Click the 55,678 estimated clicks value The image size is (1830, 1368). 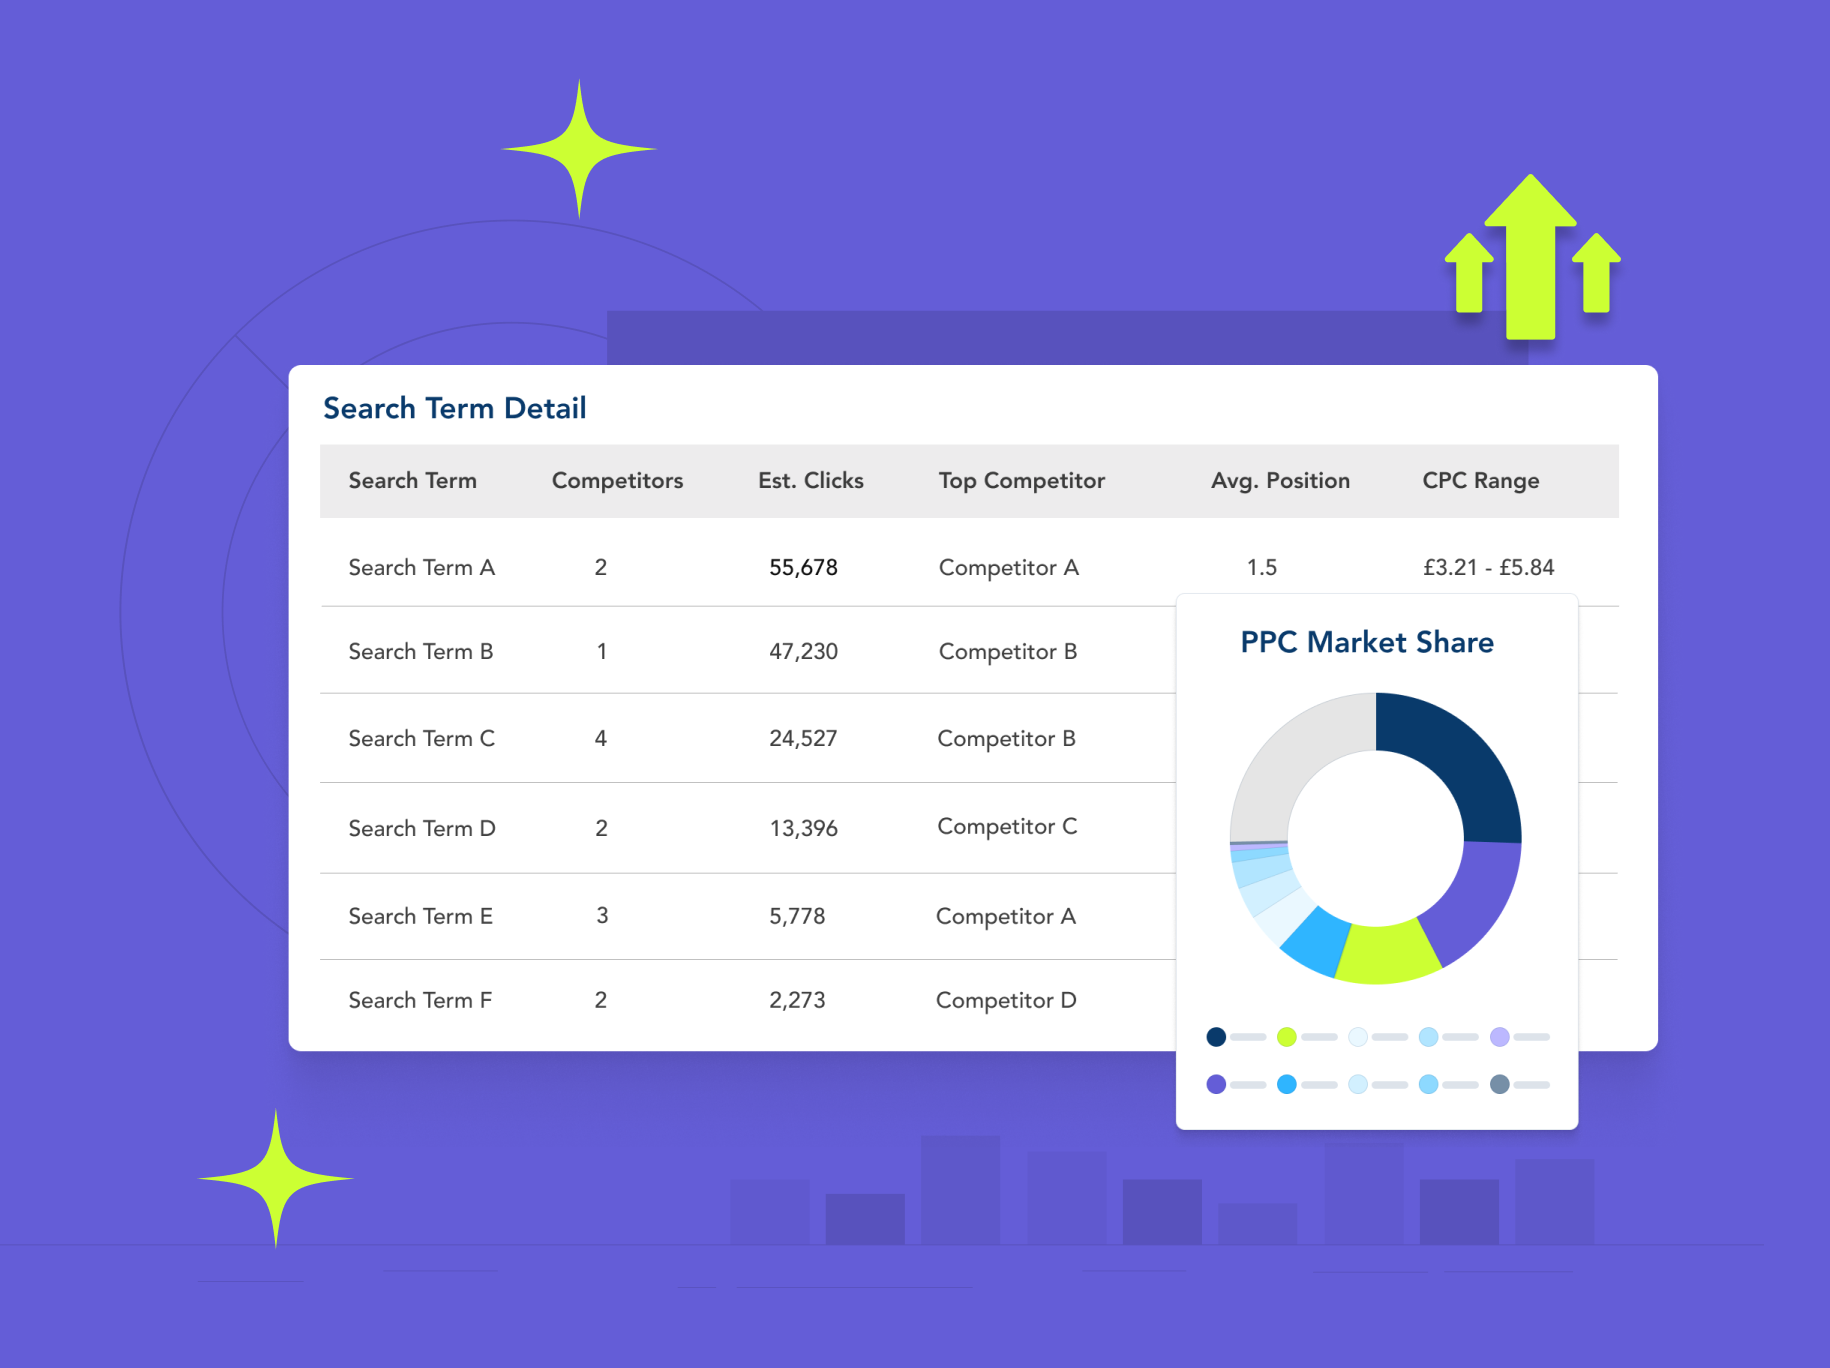tap(803, 568)
